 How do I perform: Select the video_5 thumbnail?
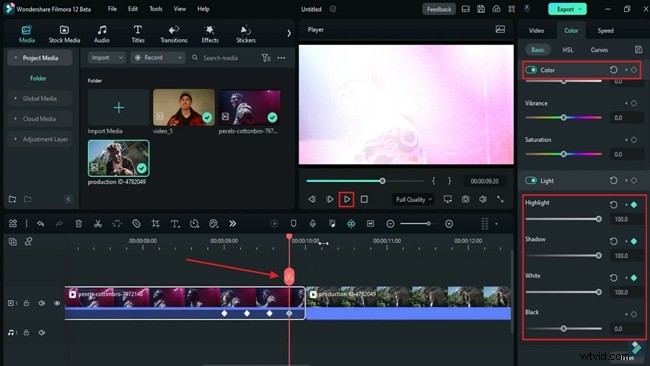click(x=184, y=107)
